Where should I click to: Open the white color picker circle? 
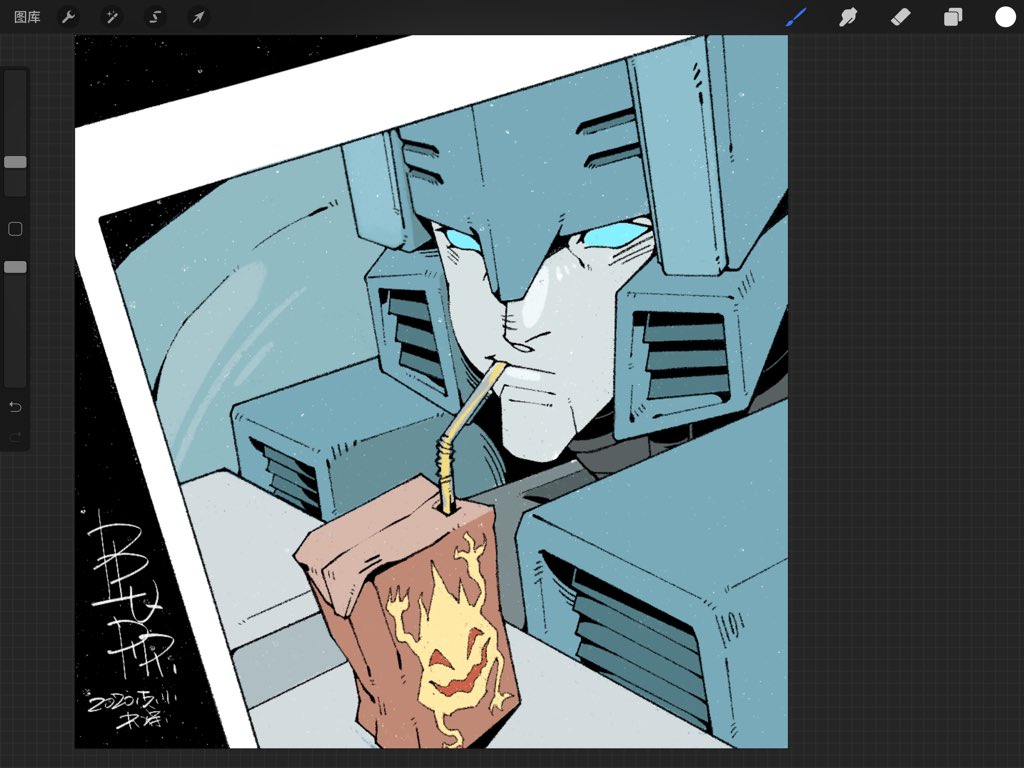1005,17
